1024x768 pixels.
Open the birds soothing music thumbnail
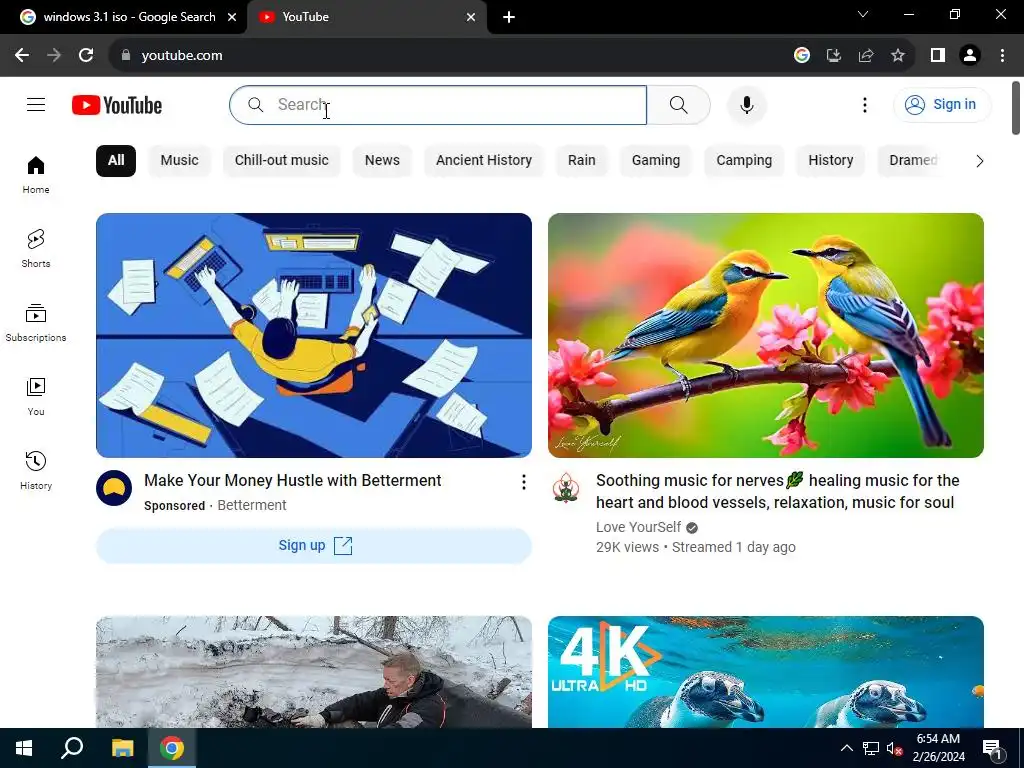pos(765,335)
